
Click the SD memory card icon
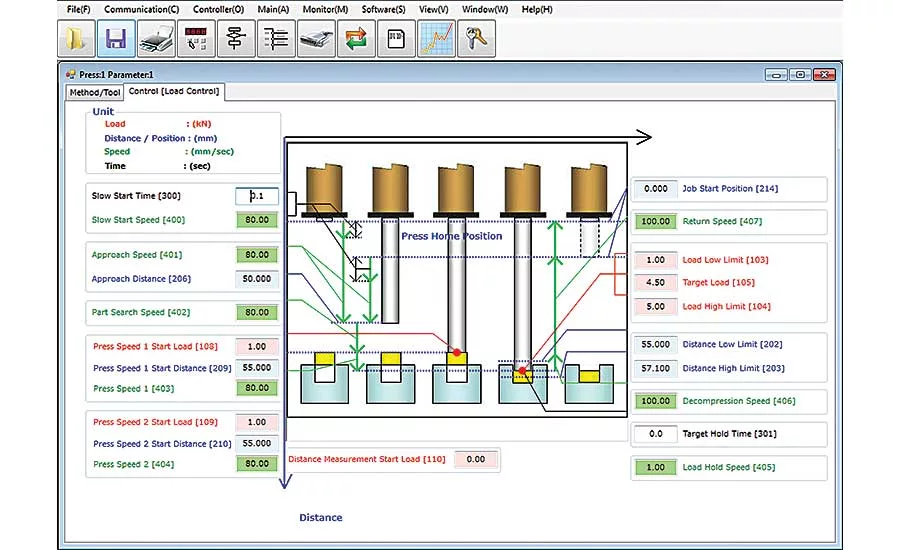pos(396,38)
